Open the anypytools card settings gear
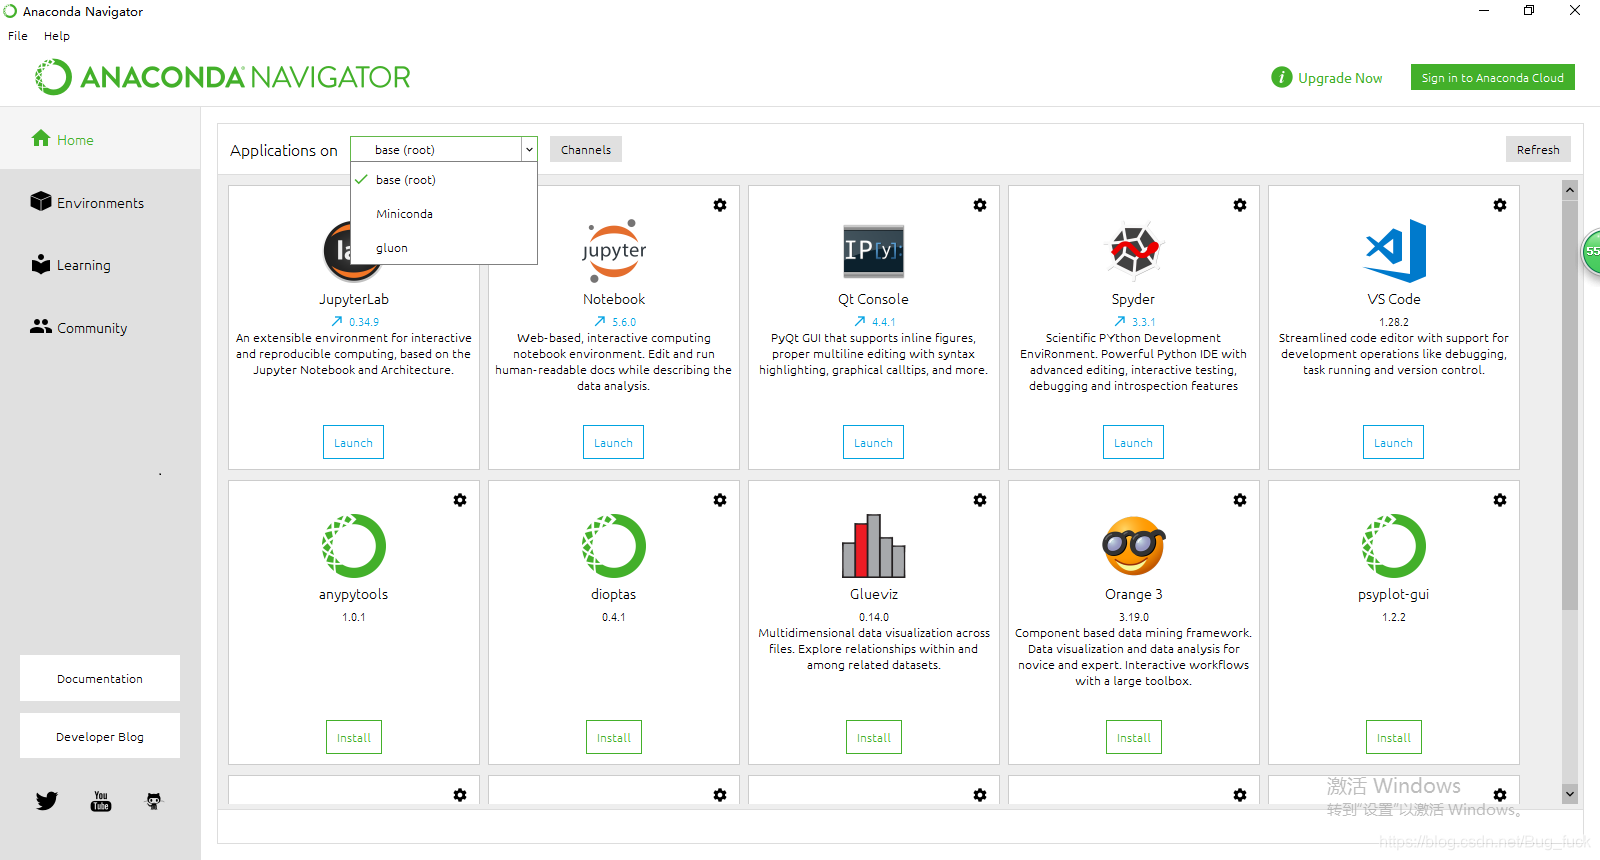This screenshot has height=860, width=1600. [x=460, y=500]
